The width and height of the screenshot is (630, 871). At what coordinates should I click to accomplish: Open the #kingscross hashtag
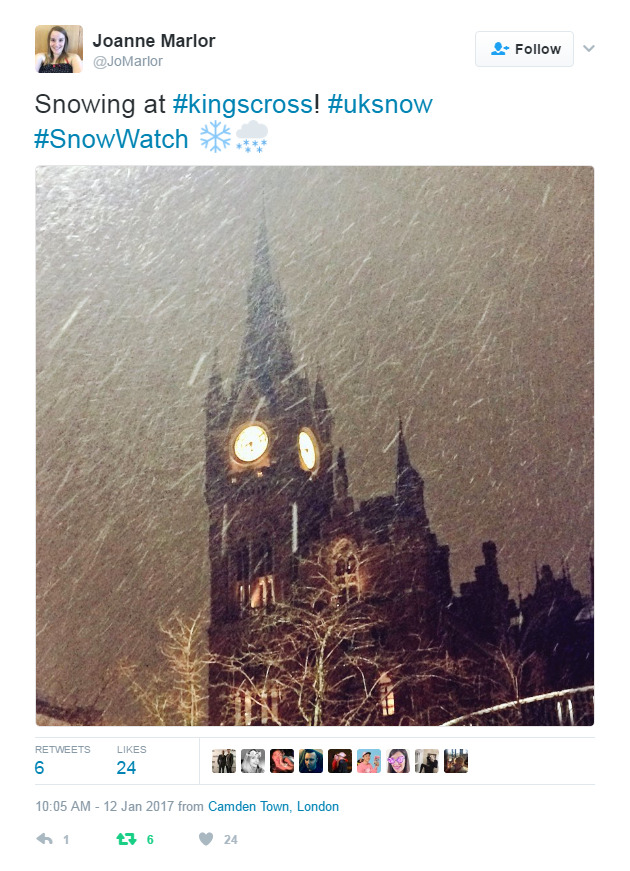tap(243, 104)
